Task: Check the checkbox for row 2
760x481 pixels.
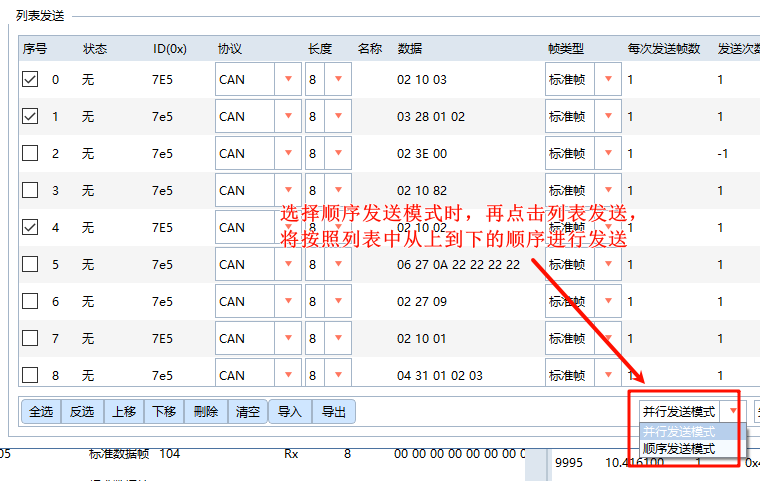Action: click(x=30, y=153)
